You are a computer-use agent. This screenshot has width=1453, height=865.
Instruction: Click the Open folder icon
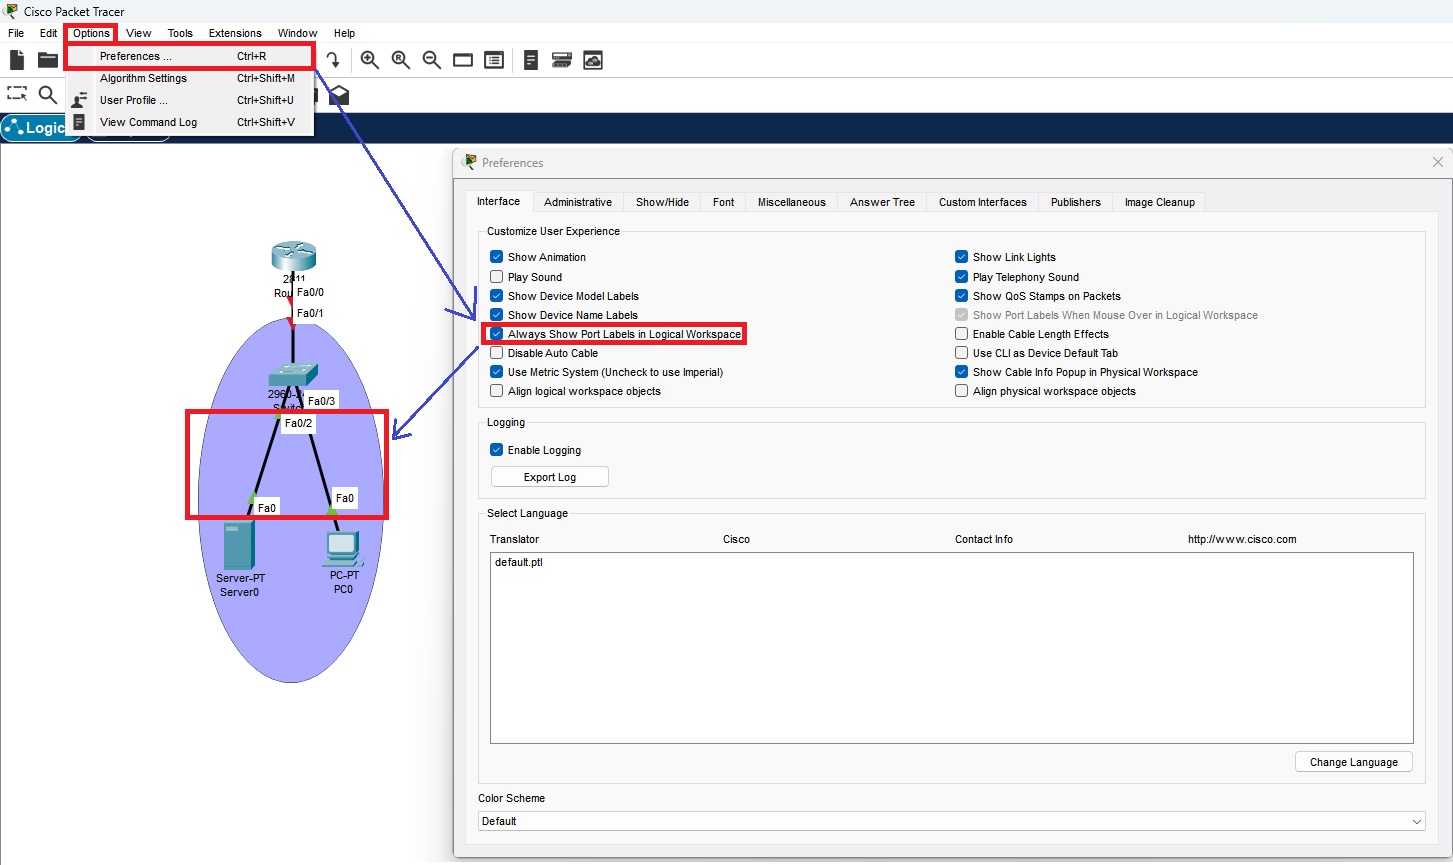click(x=47, y=60)
